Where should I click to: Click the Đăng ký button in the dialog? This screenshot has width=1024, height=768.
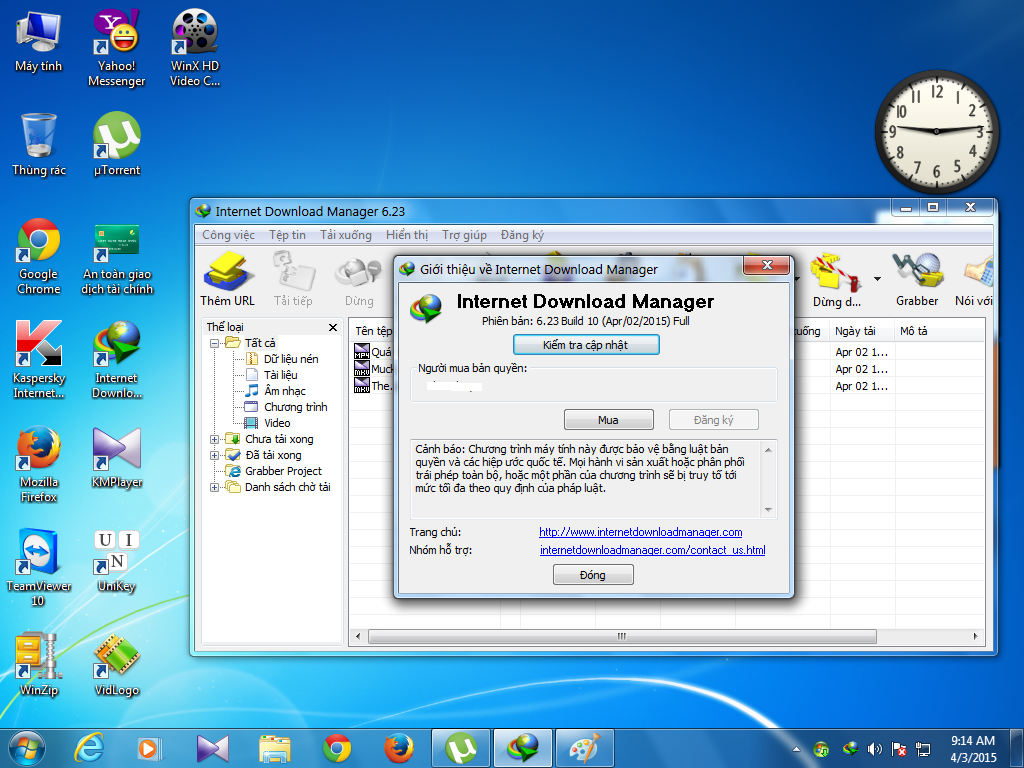pyautogui.click(x=714, y=420)
